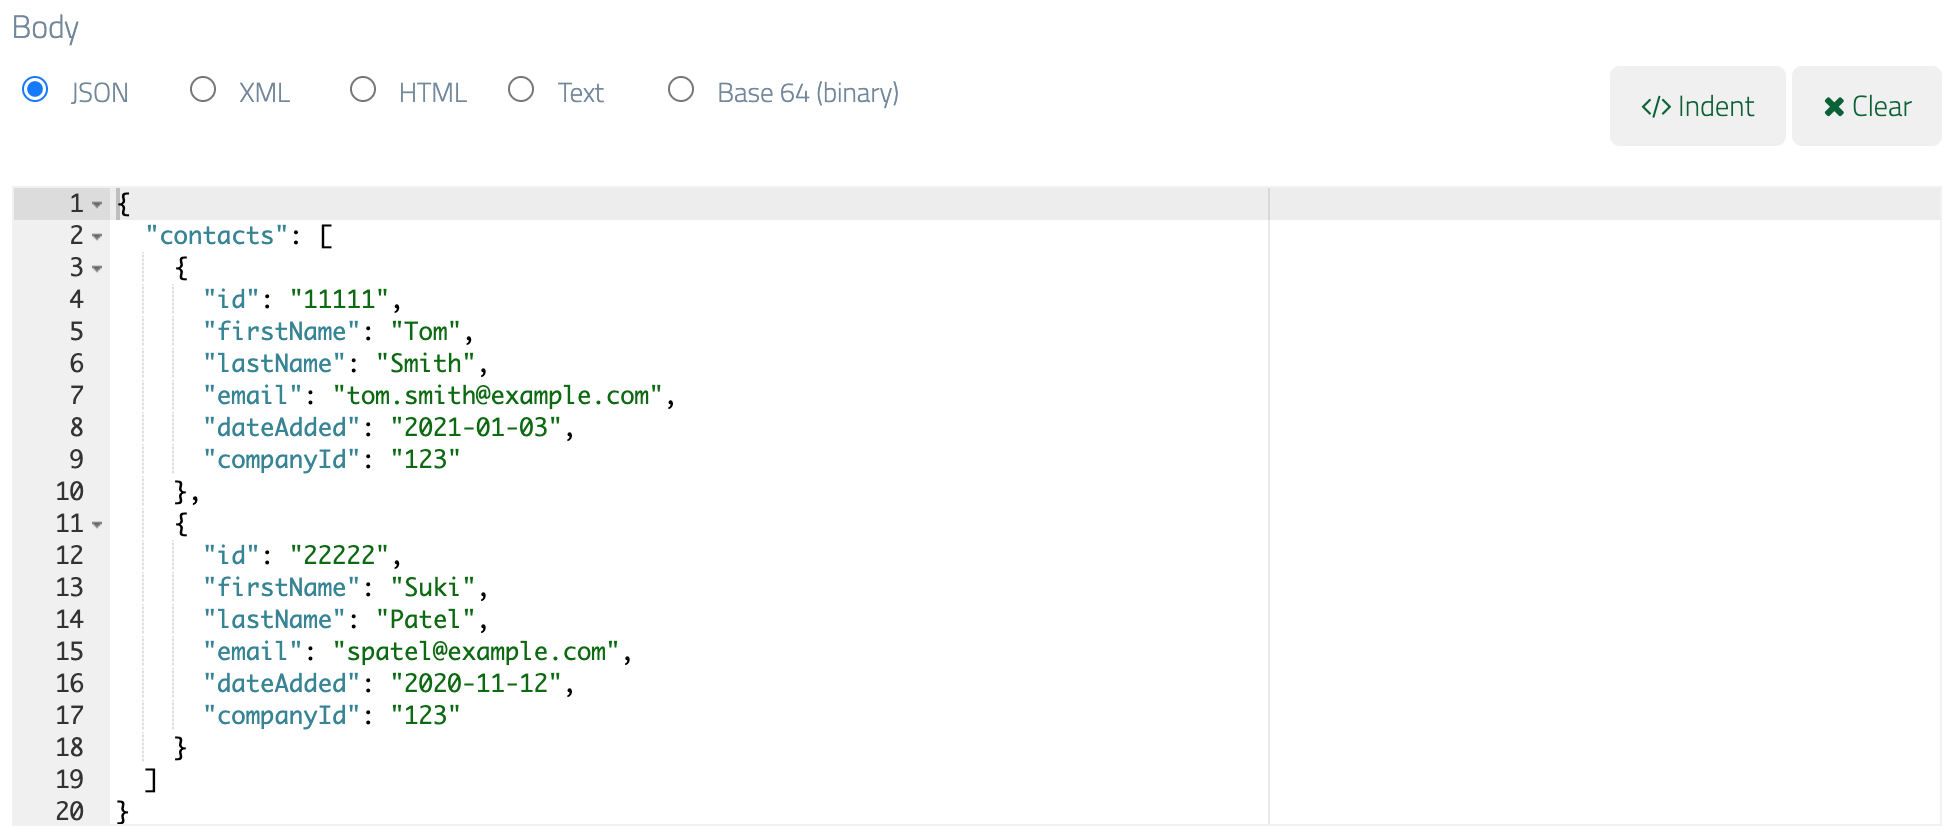Click the "Patel" last name value
Viewport: 1952px width, 836px height.
pos(426,620)
